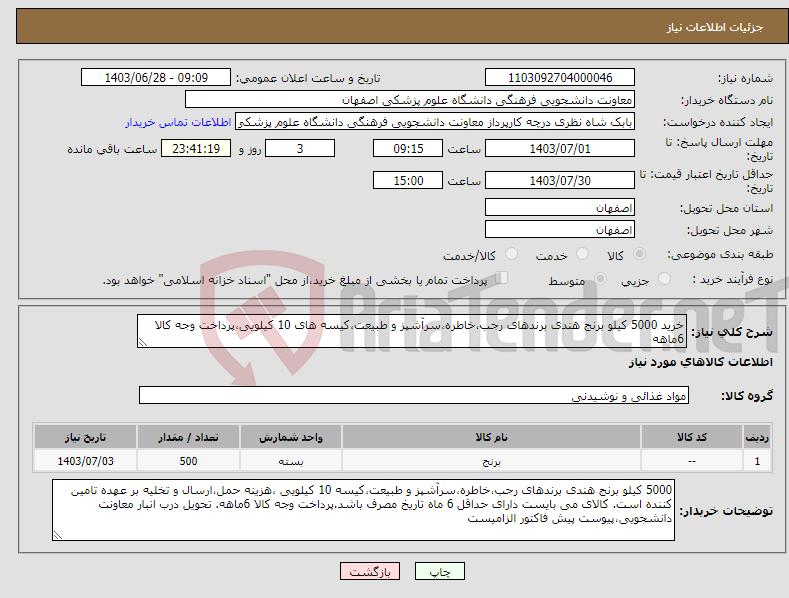Click the quantity cell 500
The height and width of the screenshot is (598, 789).
pyautogui.click(x=188, y=461)
